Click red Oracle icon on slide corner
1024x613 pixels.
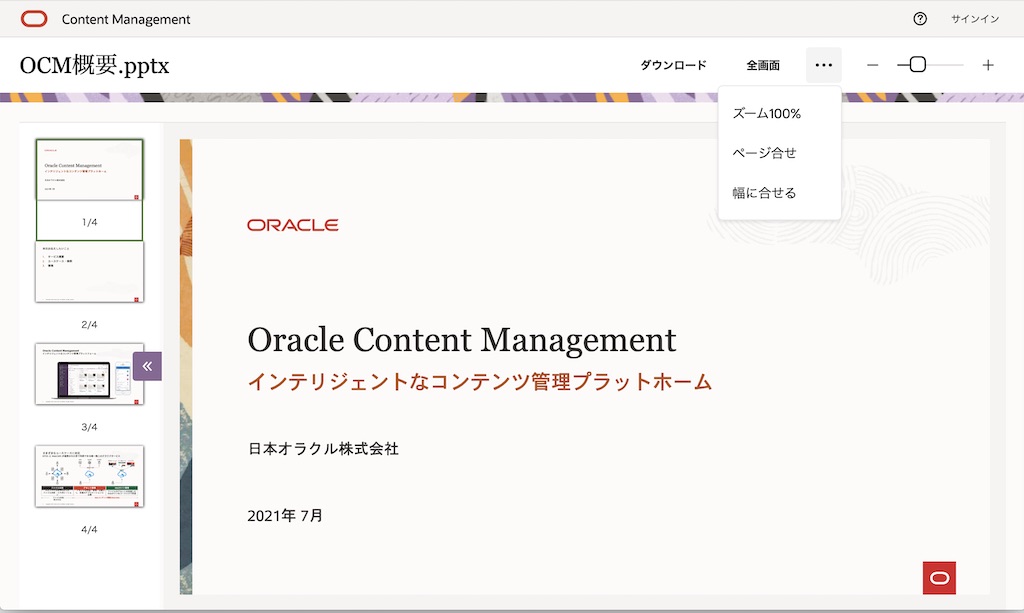pyautogui.click(x=939, y=578)
